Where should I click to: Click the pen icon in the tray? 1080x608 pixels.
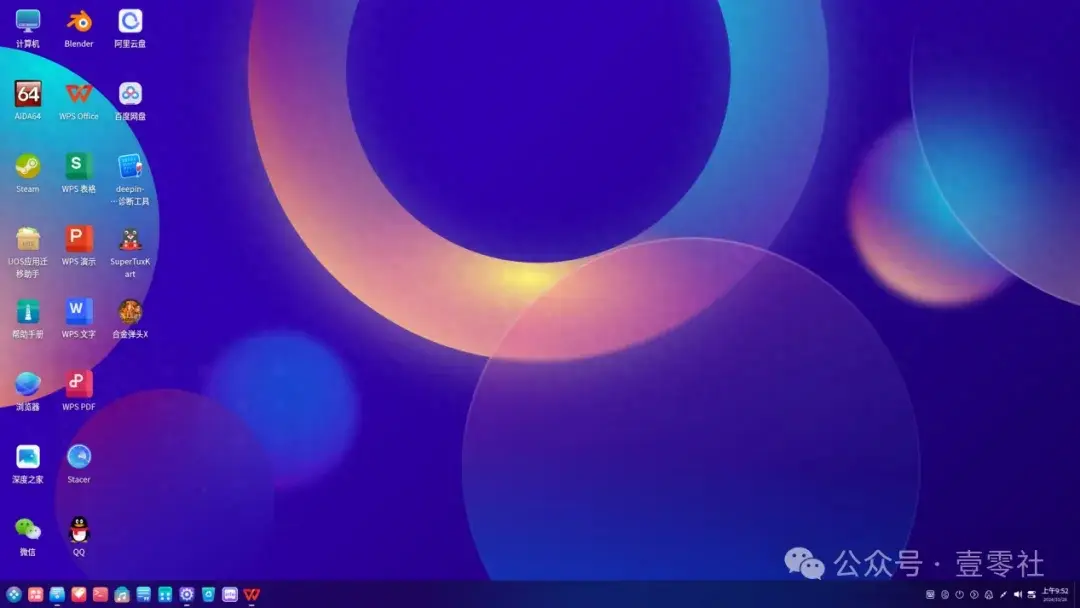pos(1003,594)
